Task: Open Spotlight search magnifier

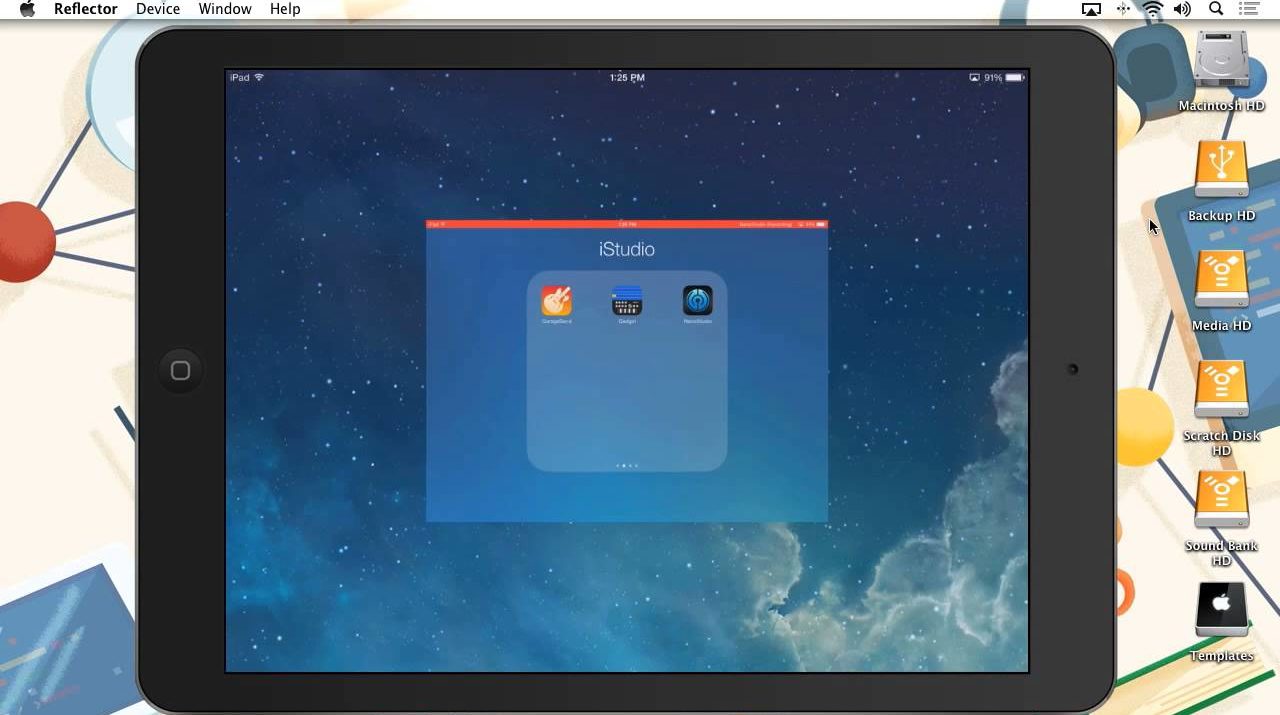Action: coord(1216,9)
